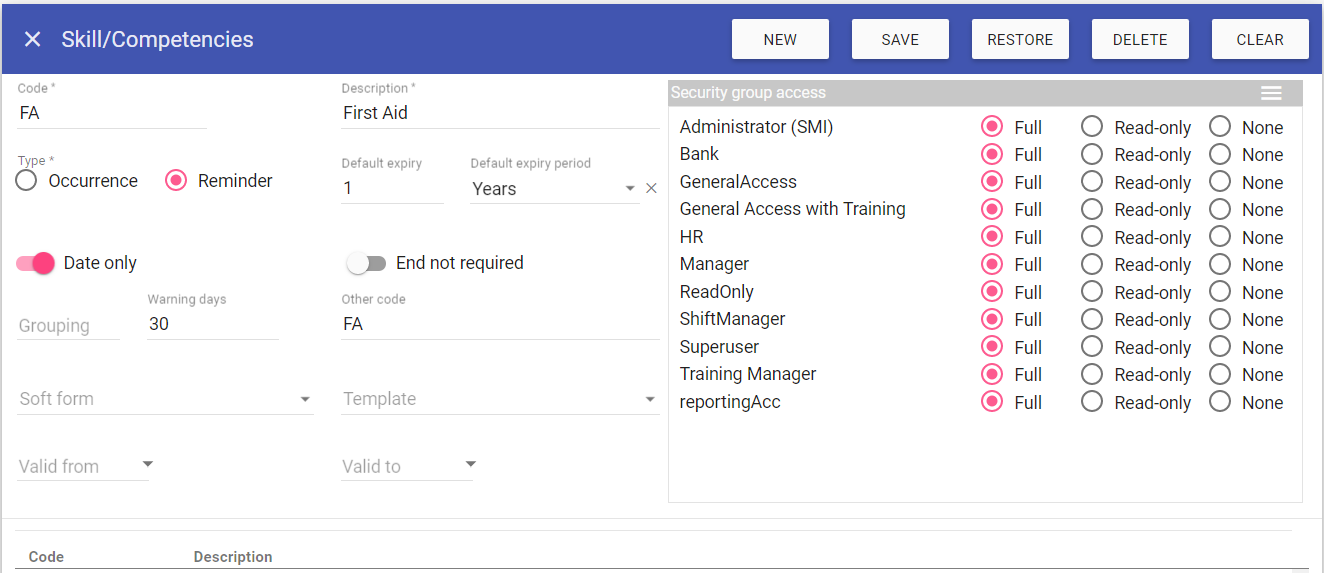
Task: Close the Skill/Competencies form with X icon
Action: pos(32,39)
